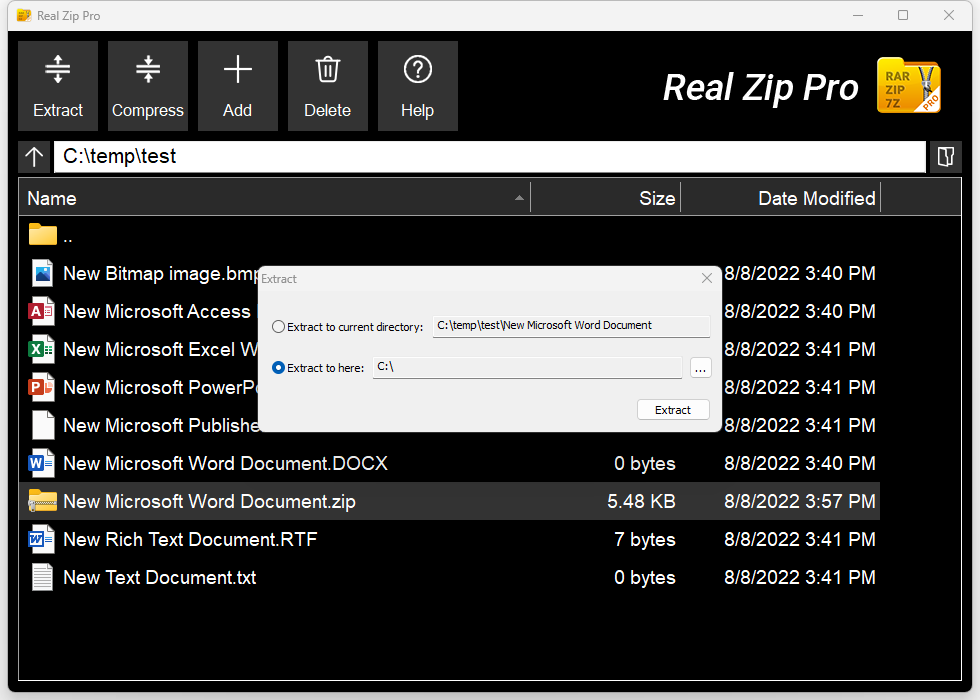Select the Microsoft Excel file icon
Image resolution: width=980 pixels, height=700 pixels.
pyautogui.click(x=42, y=349)
